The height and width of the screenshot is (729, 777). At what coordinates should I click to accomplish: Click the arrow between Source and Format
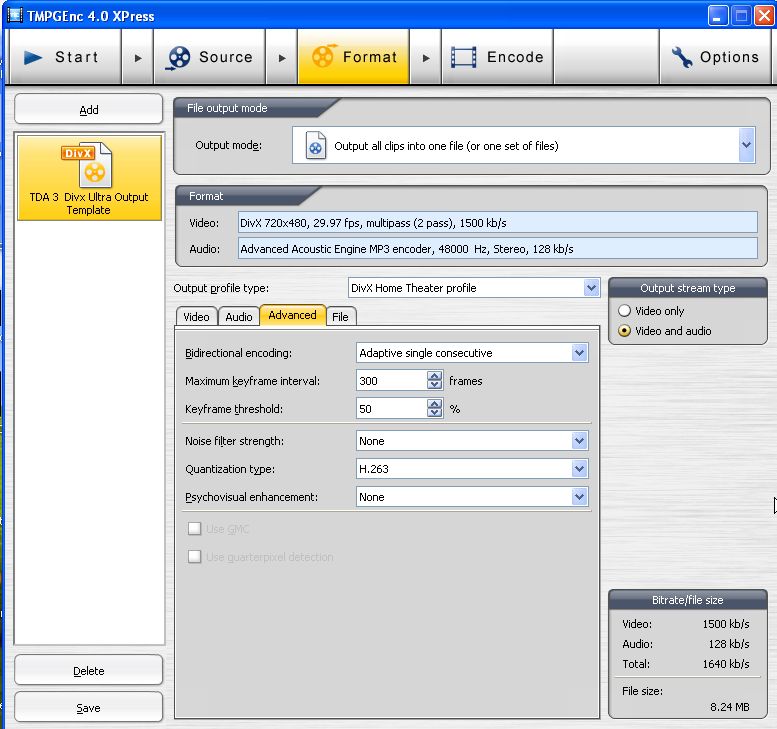point(281,57)
